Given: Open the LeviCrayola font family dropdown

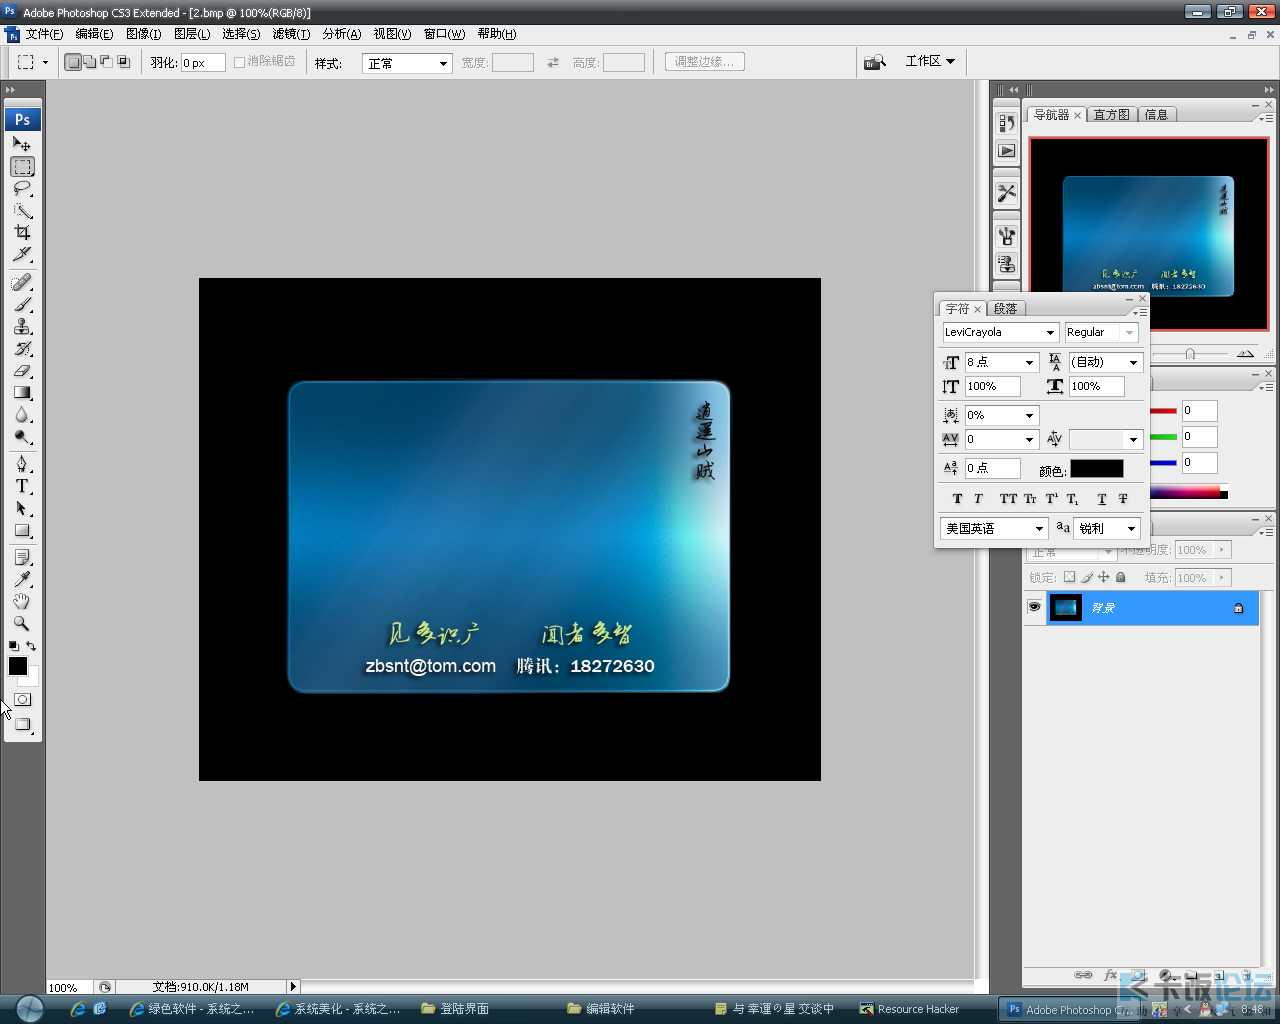Looking at the screenshot, I should click(1050, 332).
